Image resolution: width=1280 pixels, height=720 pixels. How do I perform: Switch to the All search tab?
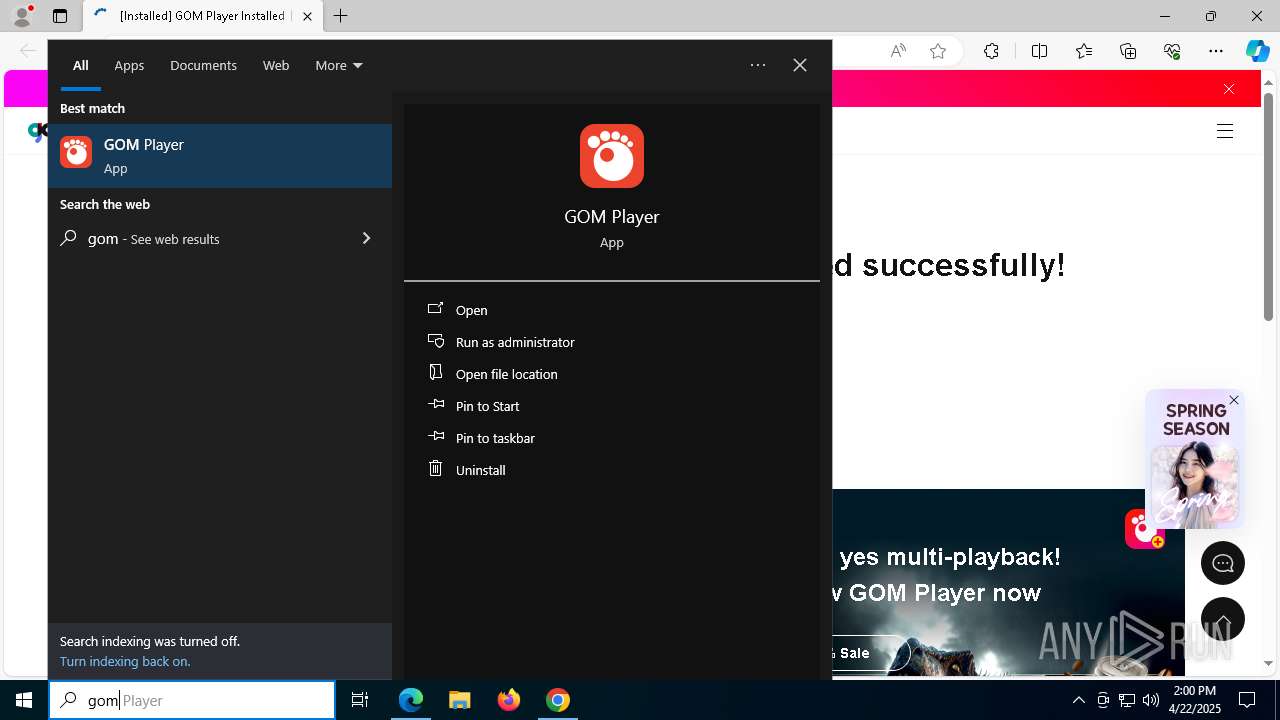point(81,65)
